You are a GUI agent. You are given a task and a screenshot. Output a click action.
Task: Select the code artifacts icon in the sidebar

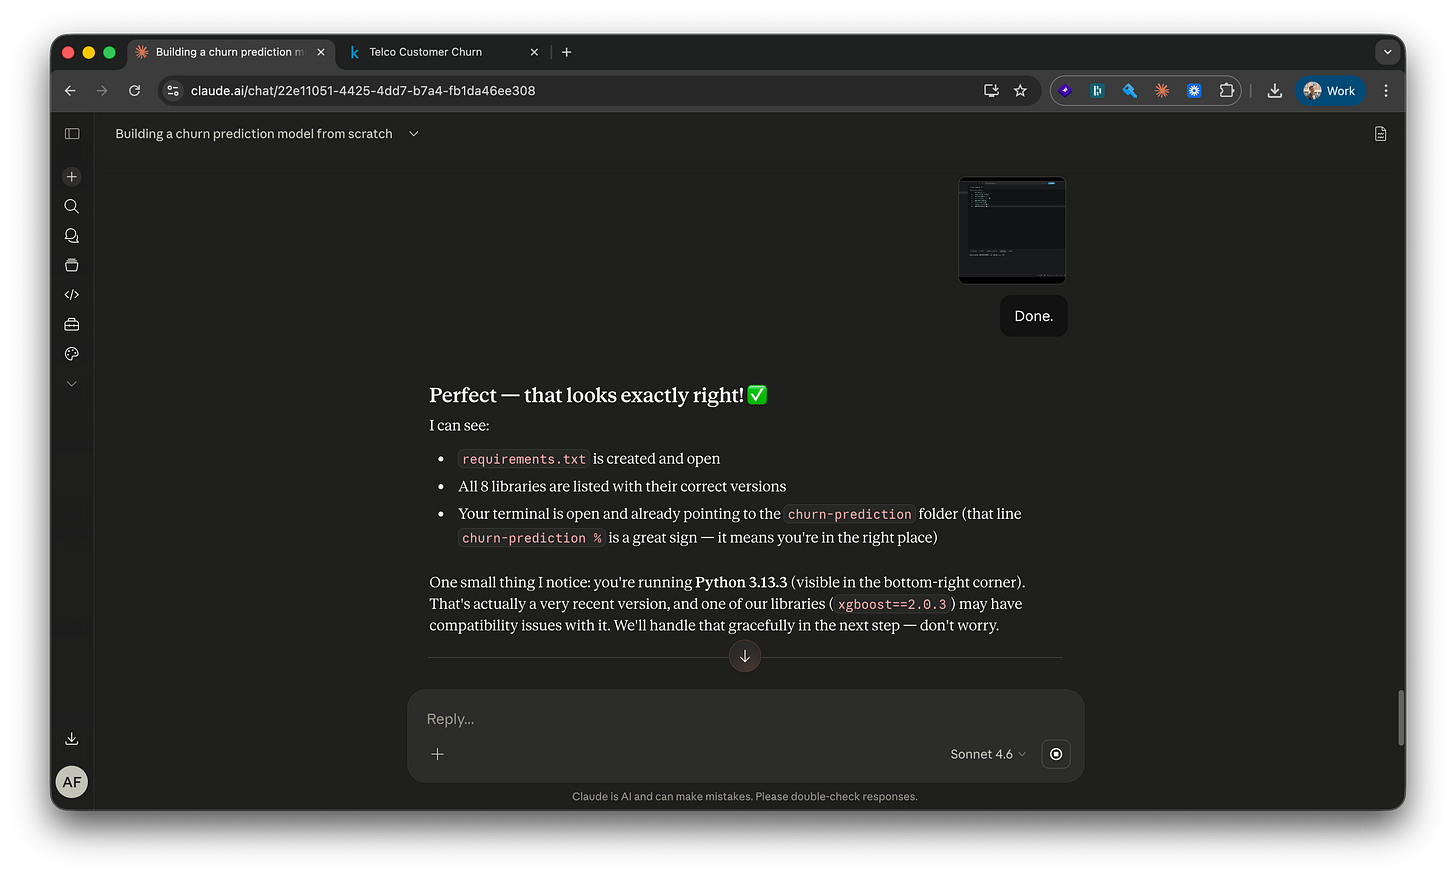[x=71, y=294]
